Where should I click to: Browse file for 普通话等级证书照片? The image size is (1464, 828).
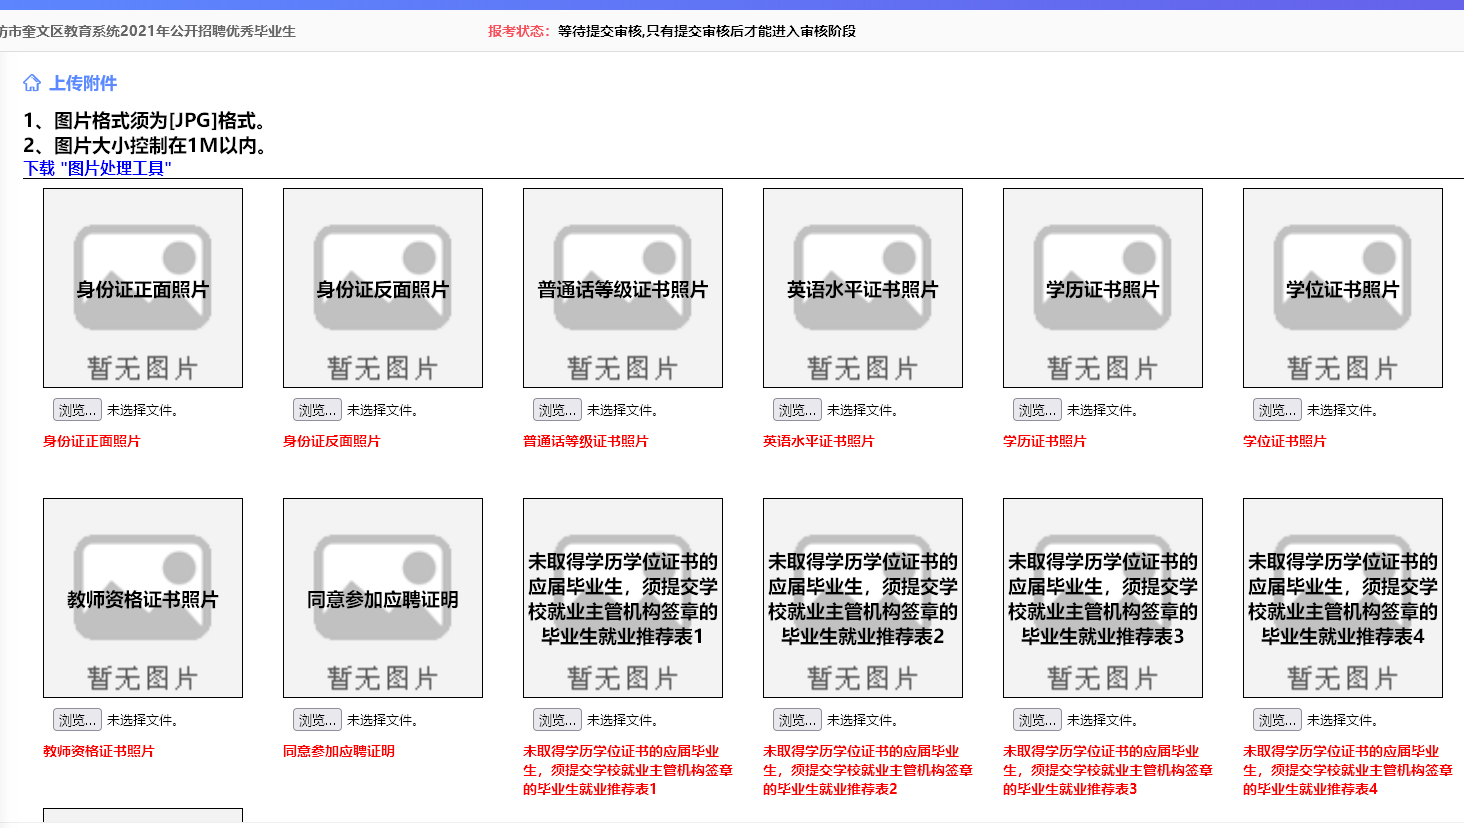(x=557, y=410)
